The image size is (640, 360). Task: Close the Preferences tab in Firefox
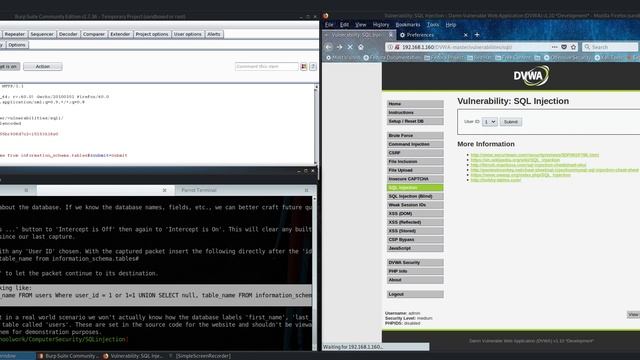point(466,35)
